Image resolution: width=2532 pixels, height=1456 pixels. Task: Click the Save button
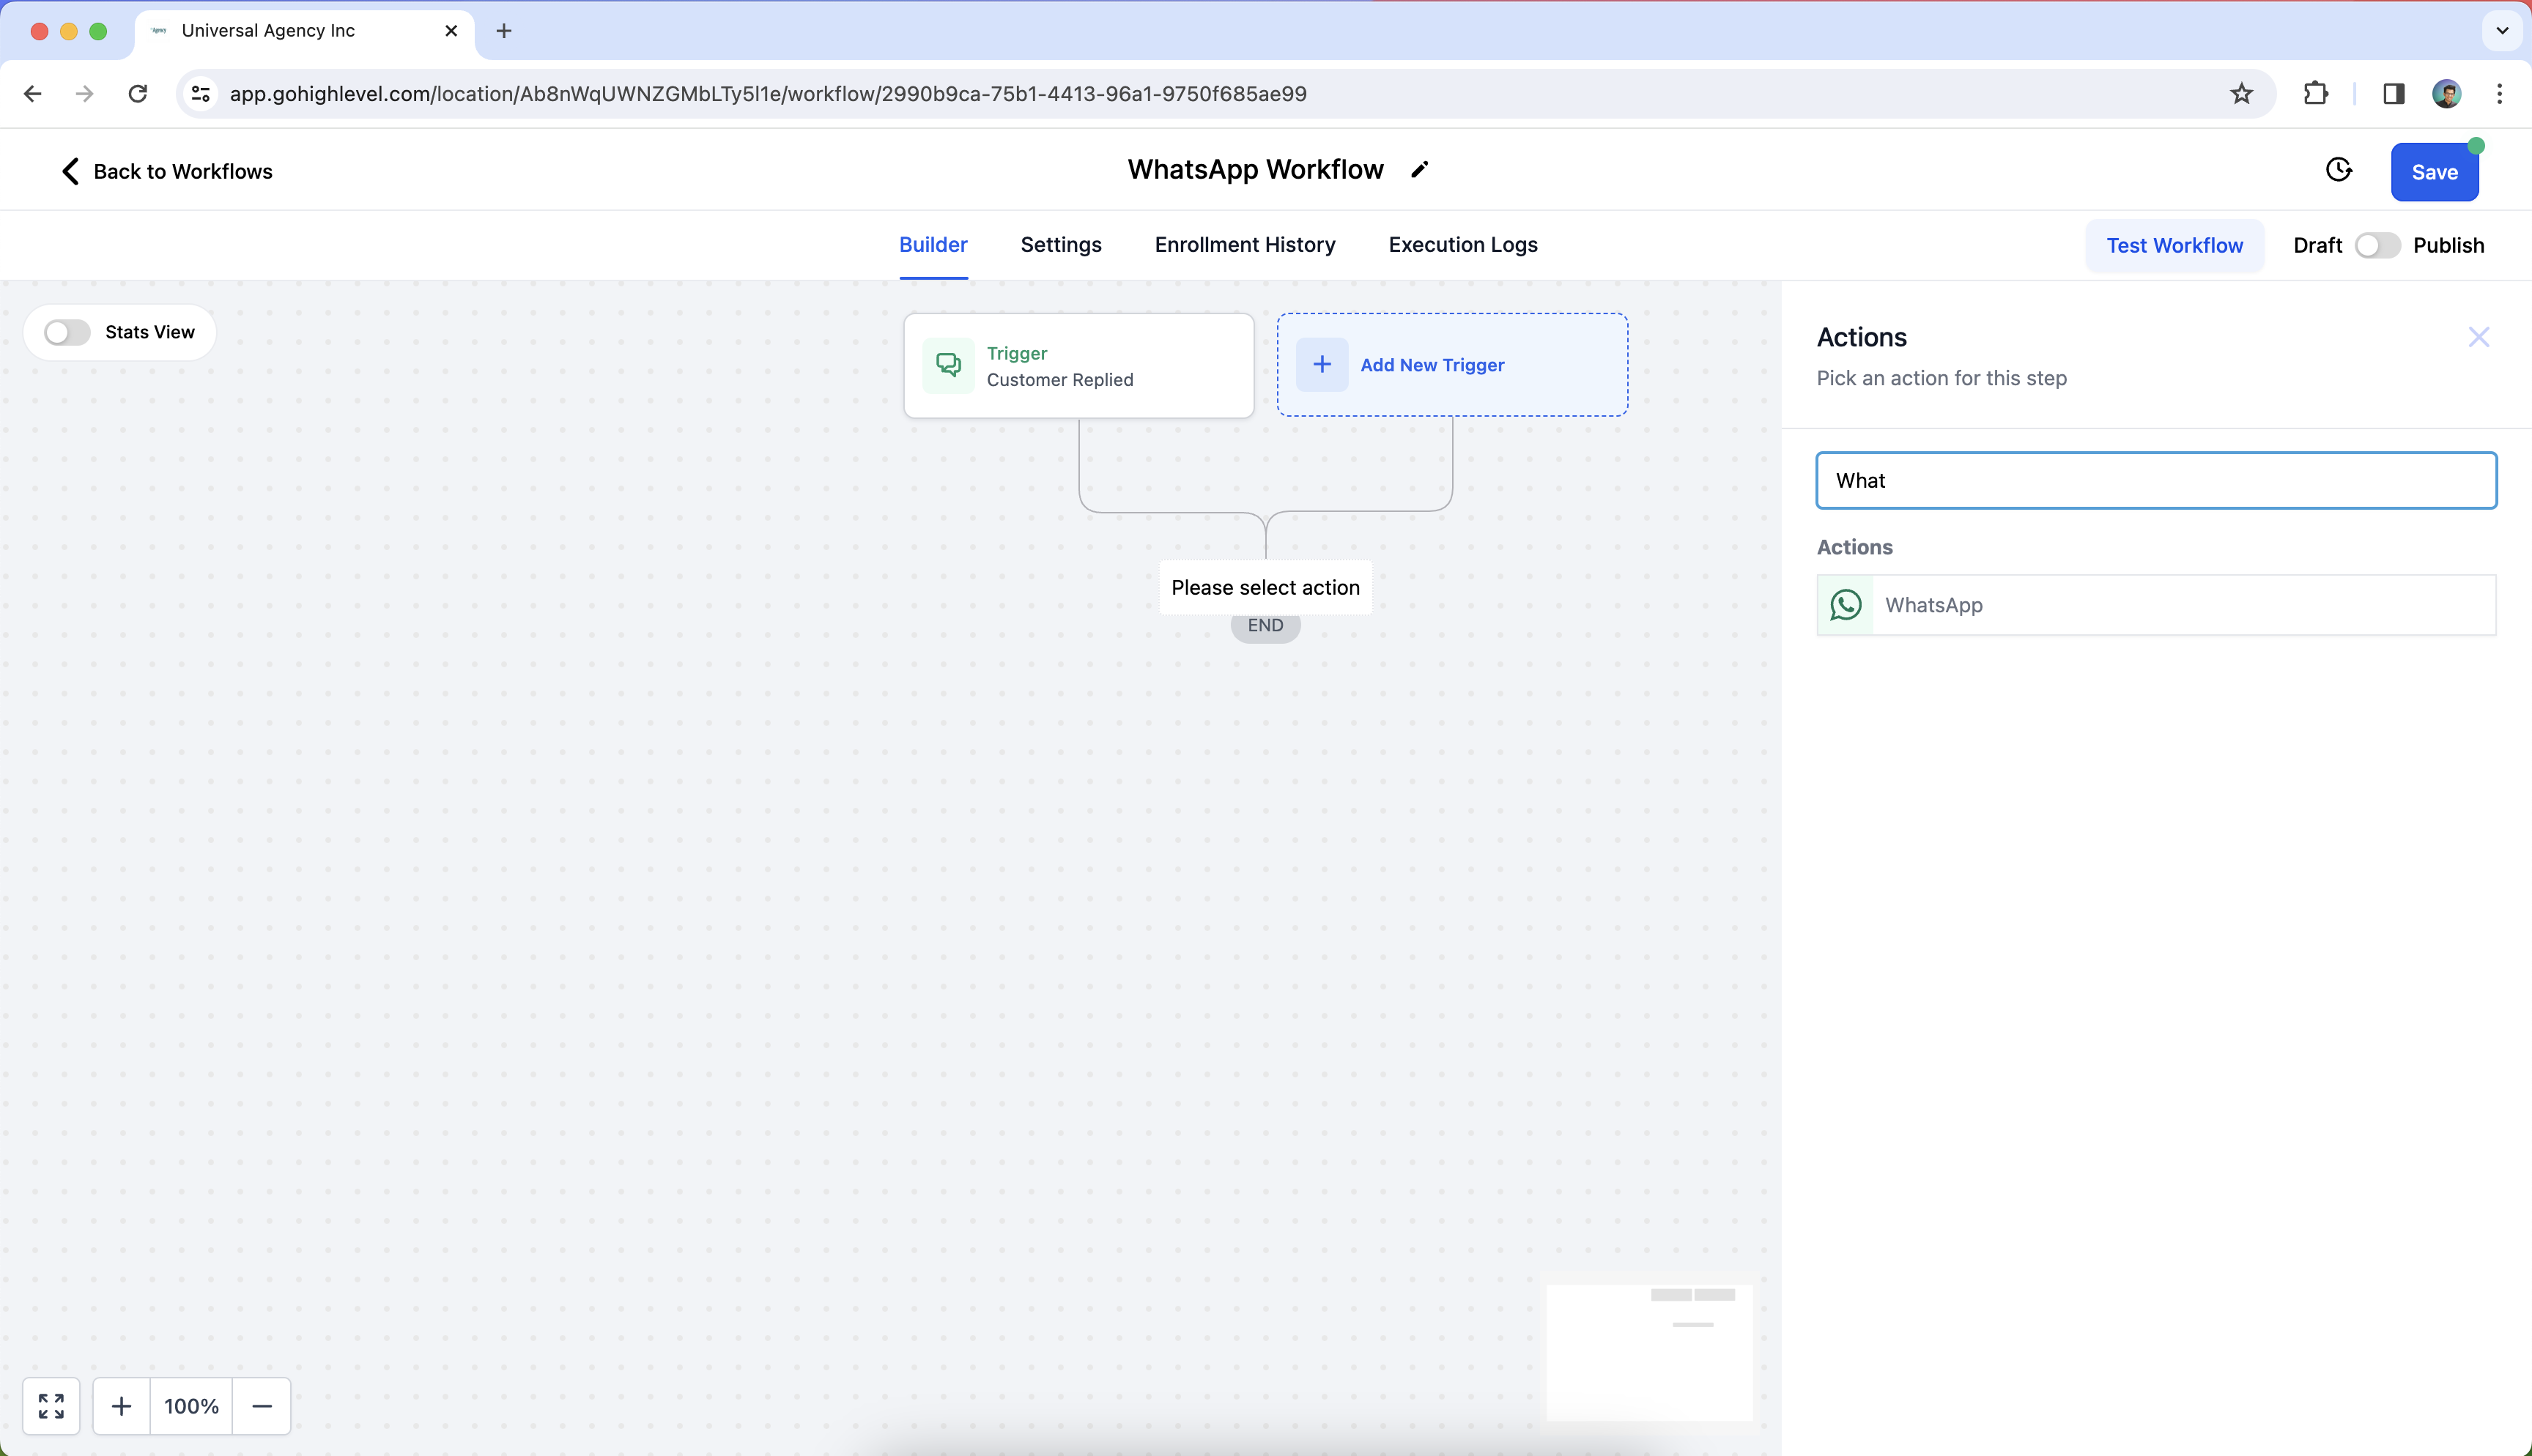2433,172
